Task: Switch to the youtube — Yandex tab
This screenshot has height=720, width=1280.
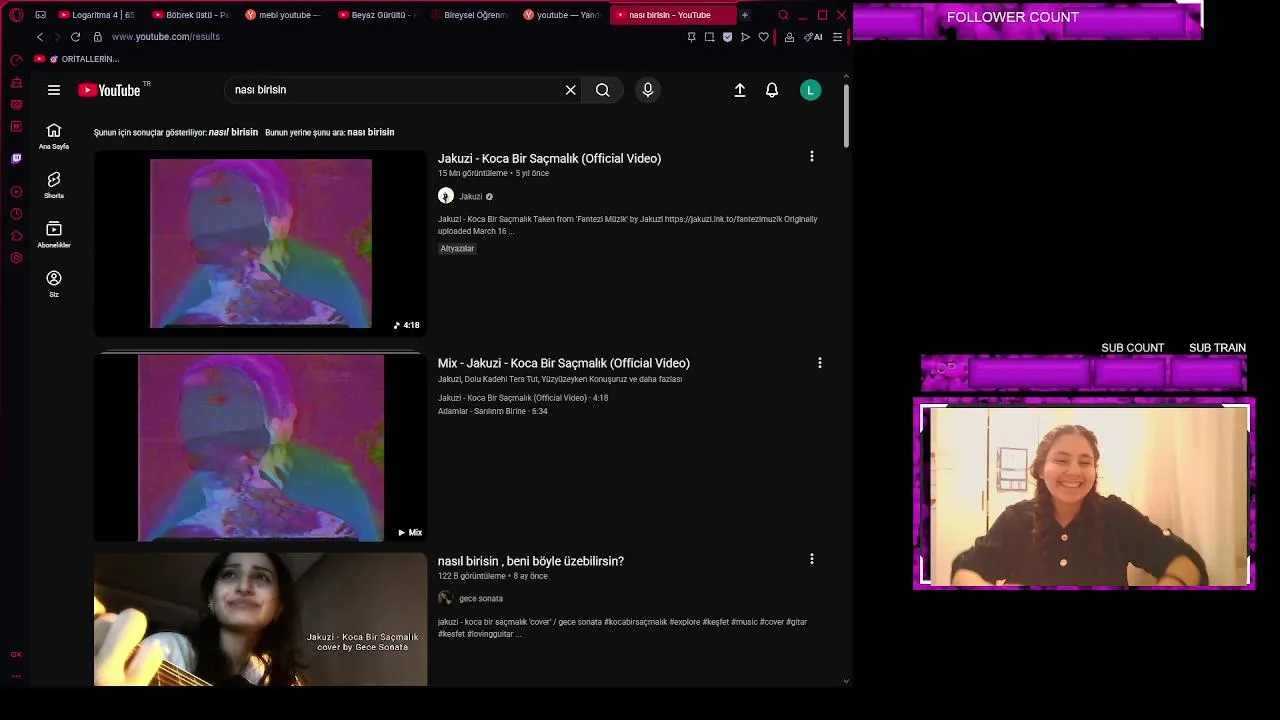Action: click(563, 15)
